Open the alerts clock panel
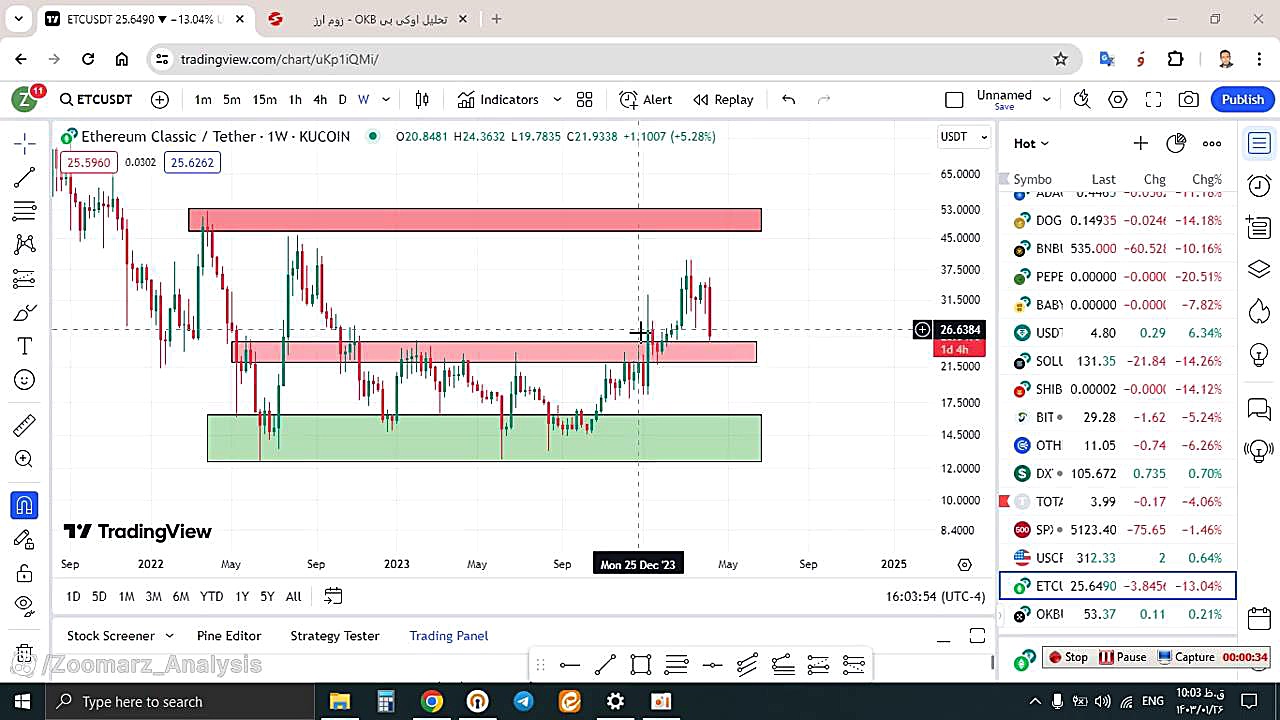Image resolution: width=1280 pixels, height=720 pixels. coord(1259,186)
